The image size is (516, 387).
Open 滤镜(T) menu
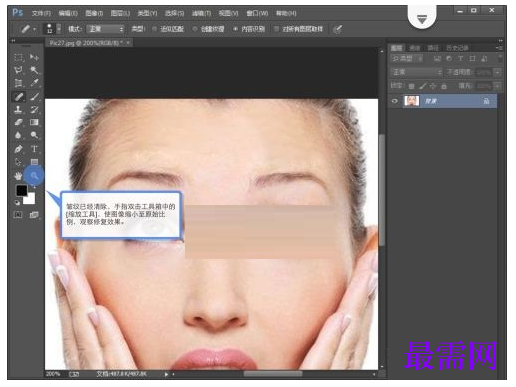[201, 13]
